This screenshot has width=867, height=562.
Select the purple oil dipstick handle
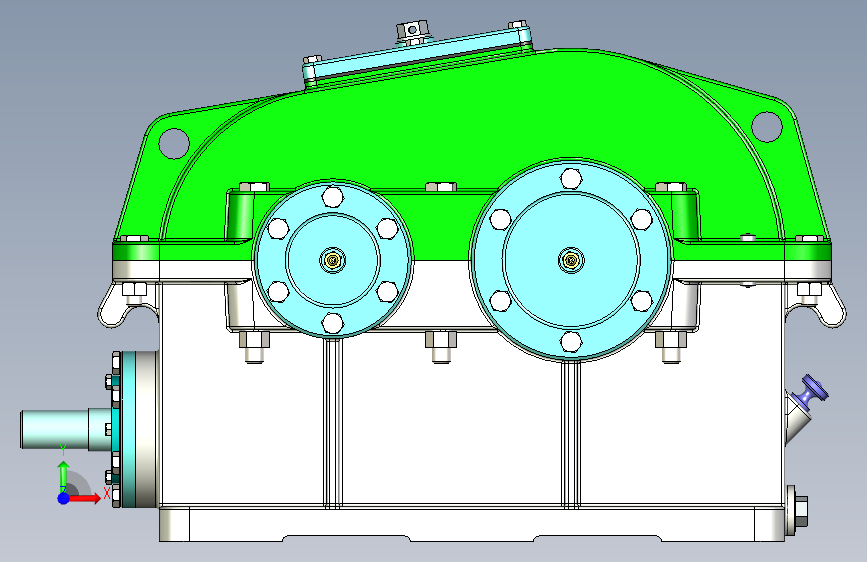811,392
